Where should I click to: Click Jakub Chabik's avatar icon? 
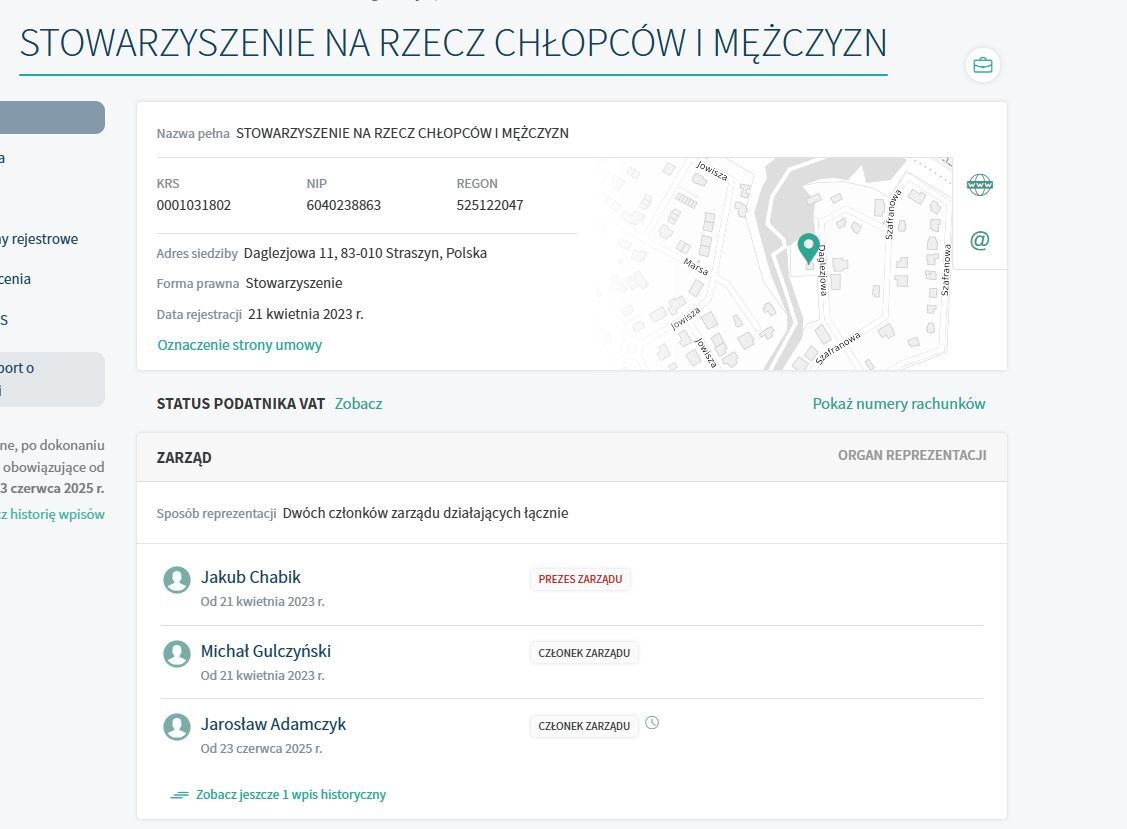pyautogui.click(x=177, y=580)
